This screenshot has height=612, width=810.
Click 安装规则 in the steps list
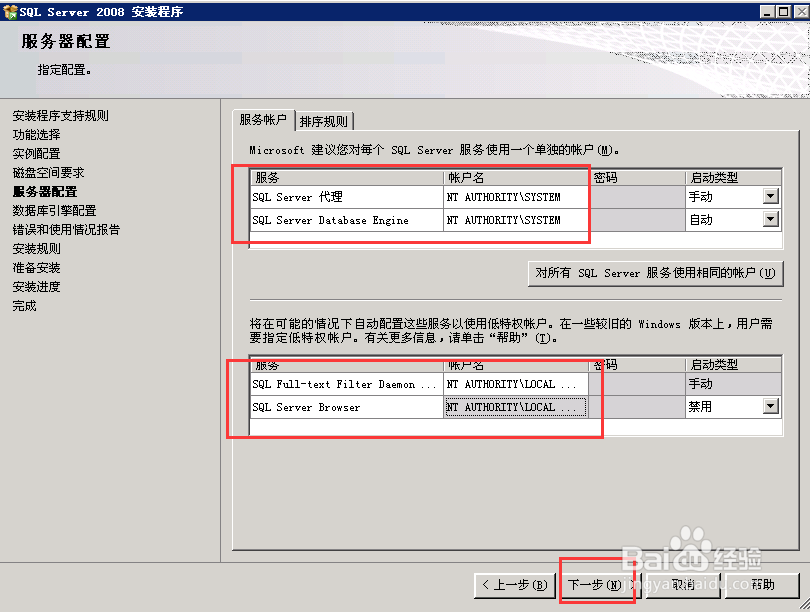pos(36,249)
